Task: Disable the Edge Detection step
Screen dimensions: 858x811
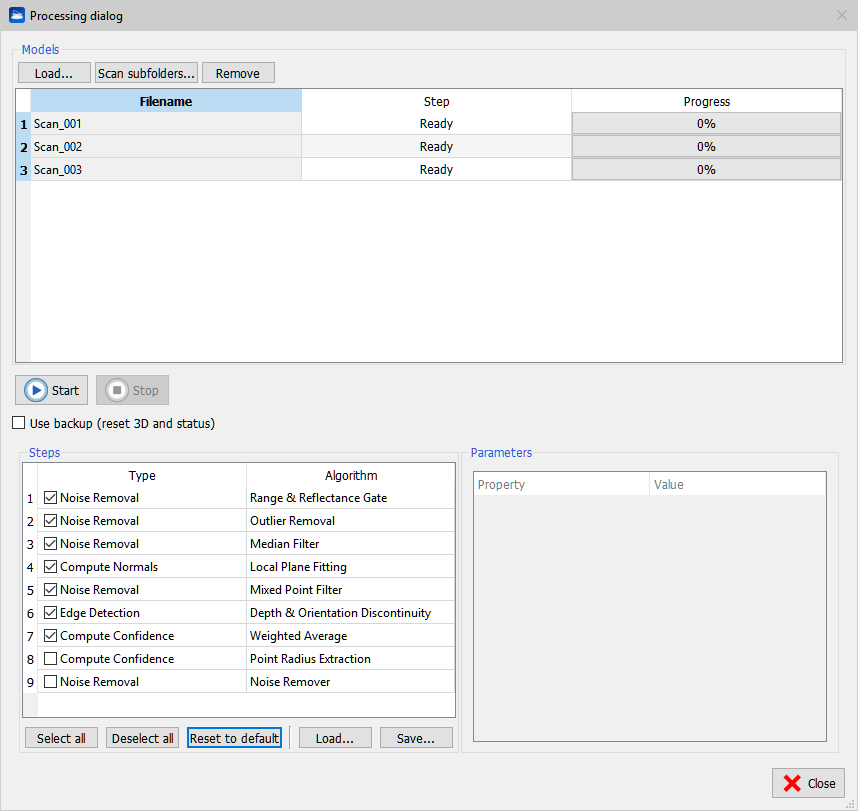Action: pyautogui.click(x=51, y=613)
